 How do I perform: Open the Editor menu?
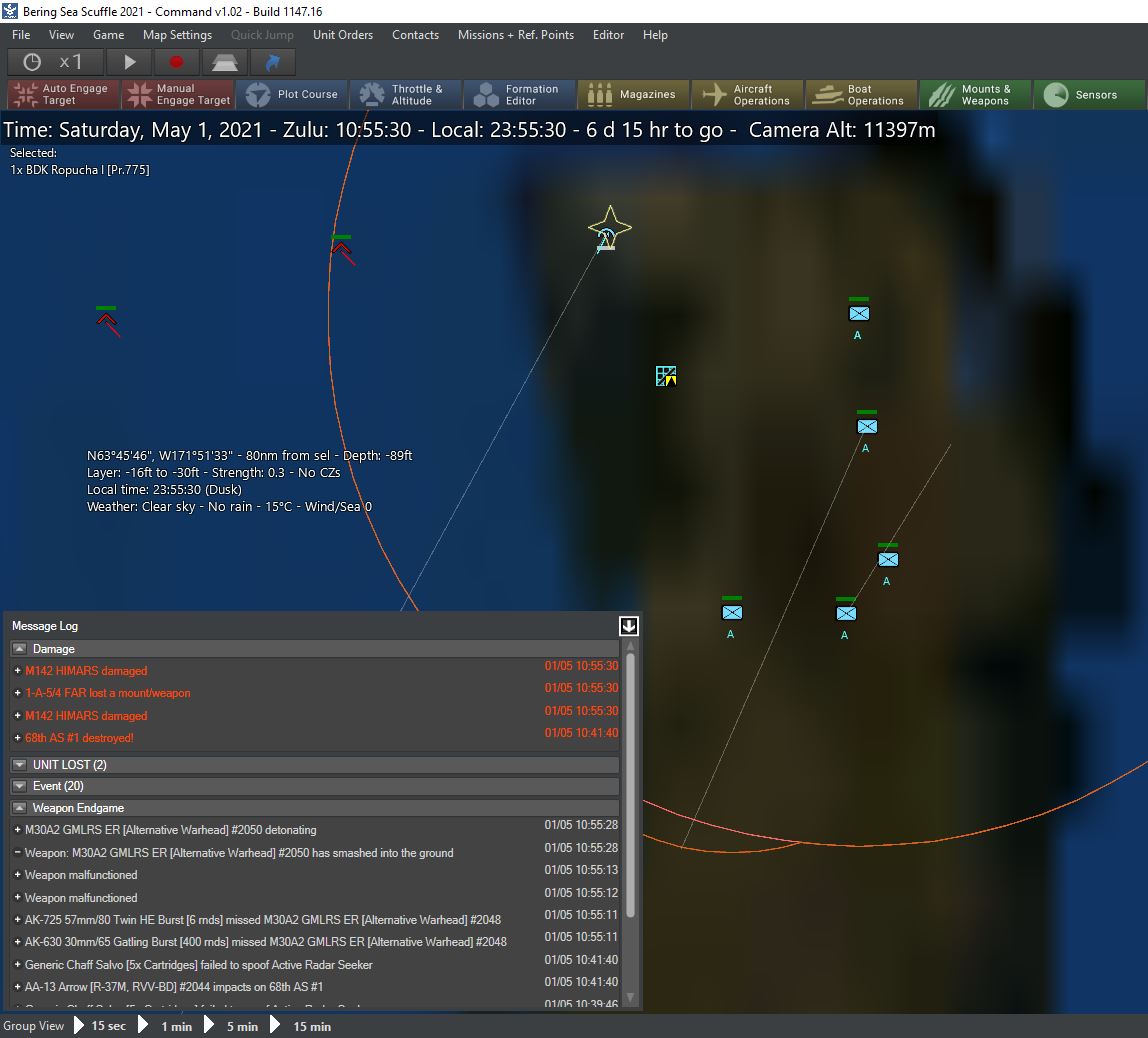[x=608, y=34]
